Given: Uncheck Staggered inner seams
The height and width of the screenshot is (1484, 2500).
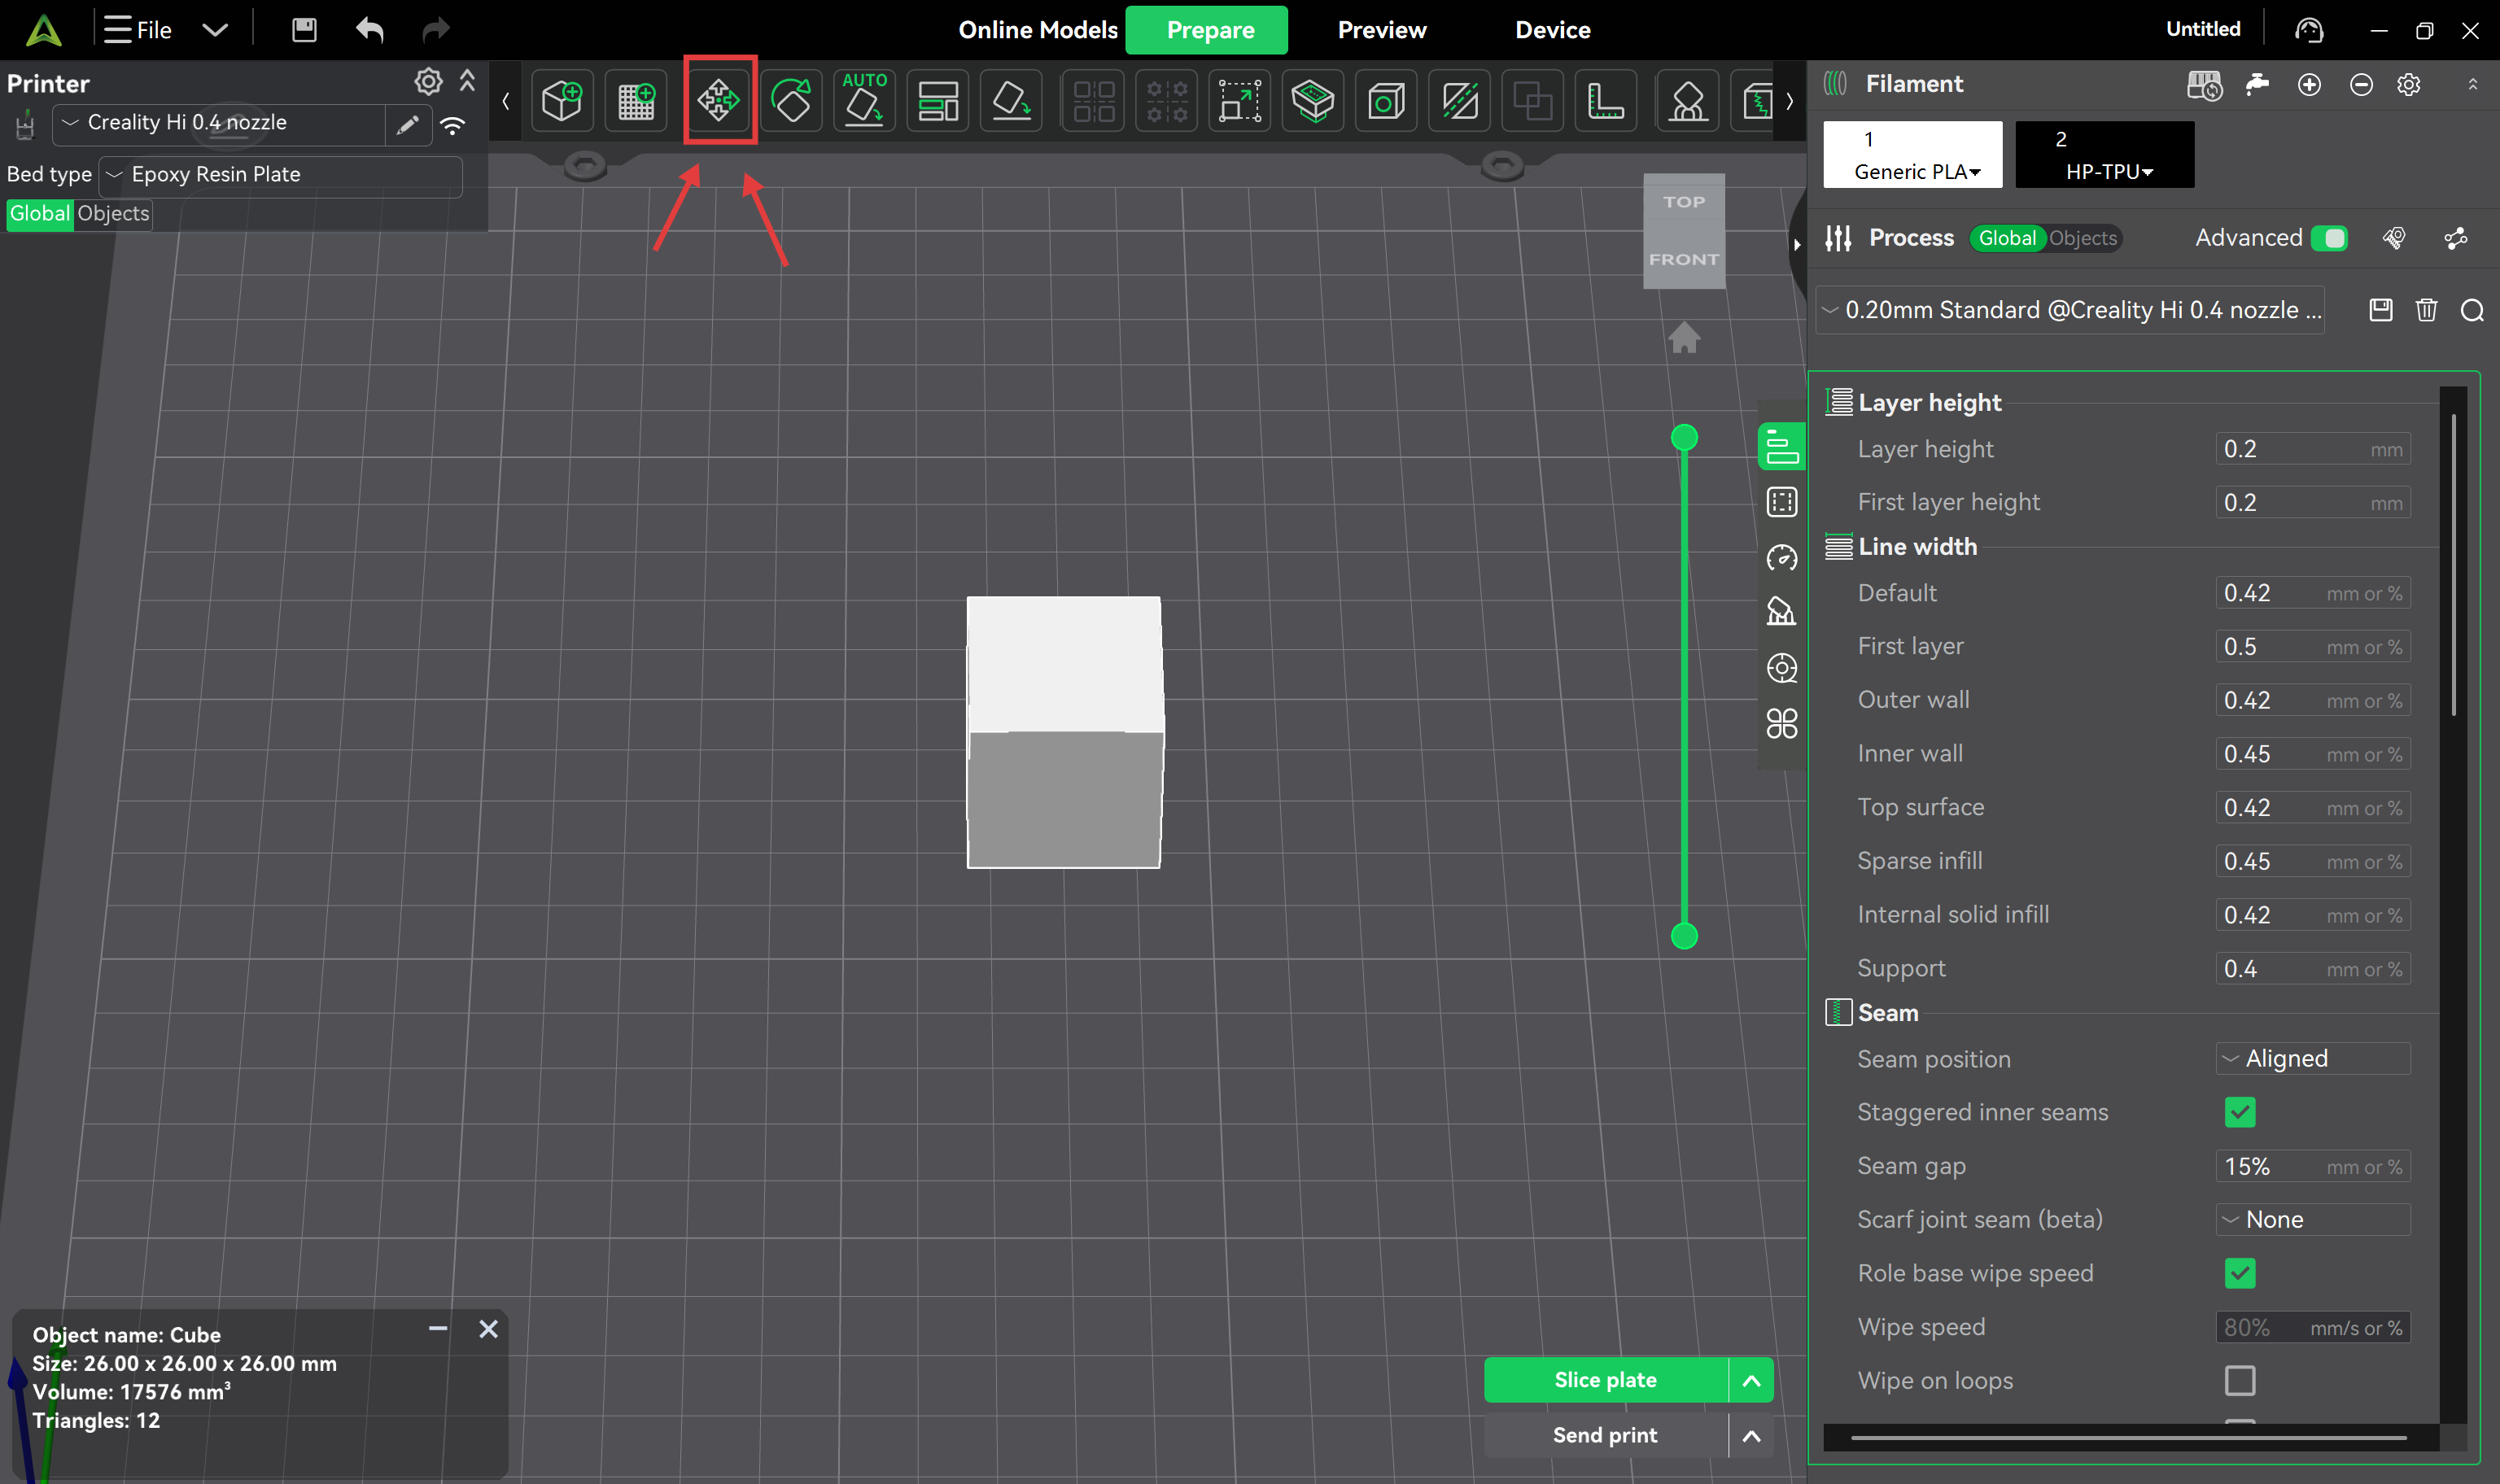Looking at the screenshot, I should 2240,1112.
